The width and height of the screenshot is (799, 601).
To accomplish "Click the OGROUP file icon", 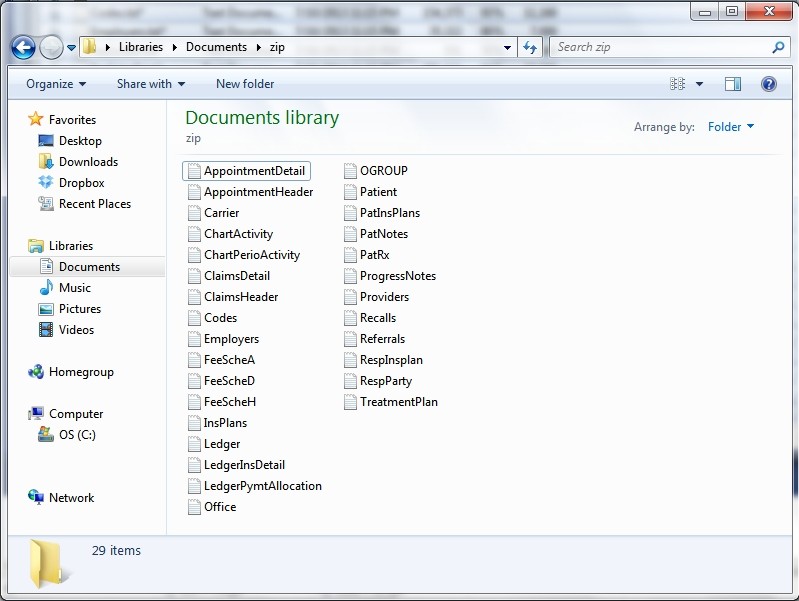I will coord(350,171).
